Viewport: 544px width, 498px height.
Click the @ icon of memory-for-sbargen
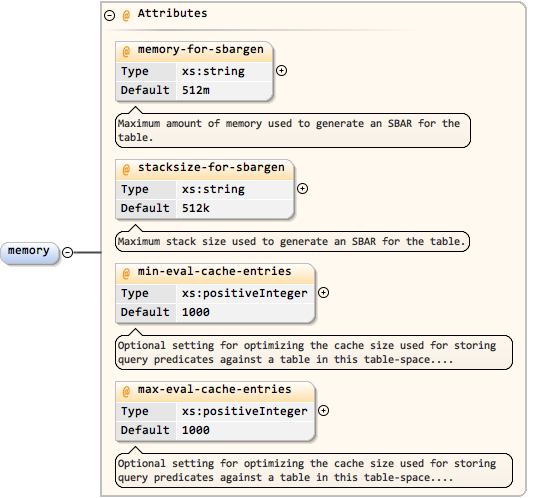coord(126,51)
